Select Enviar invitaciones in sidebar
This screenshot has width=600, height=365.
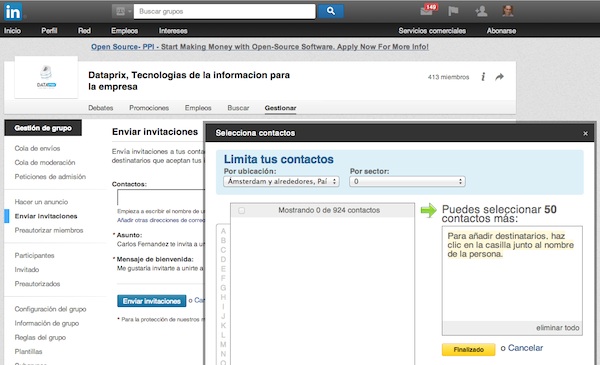coord(46,216)
